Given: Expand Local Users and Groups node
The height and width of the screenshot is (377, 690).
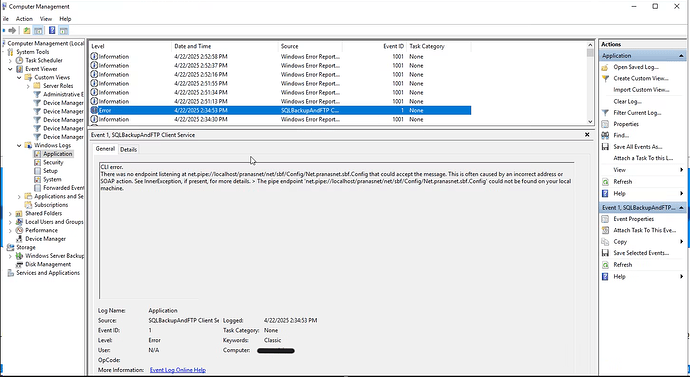Looking at the screenshot, I should tap(10, 222).
